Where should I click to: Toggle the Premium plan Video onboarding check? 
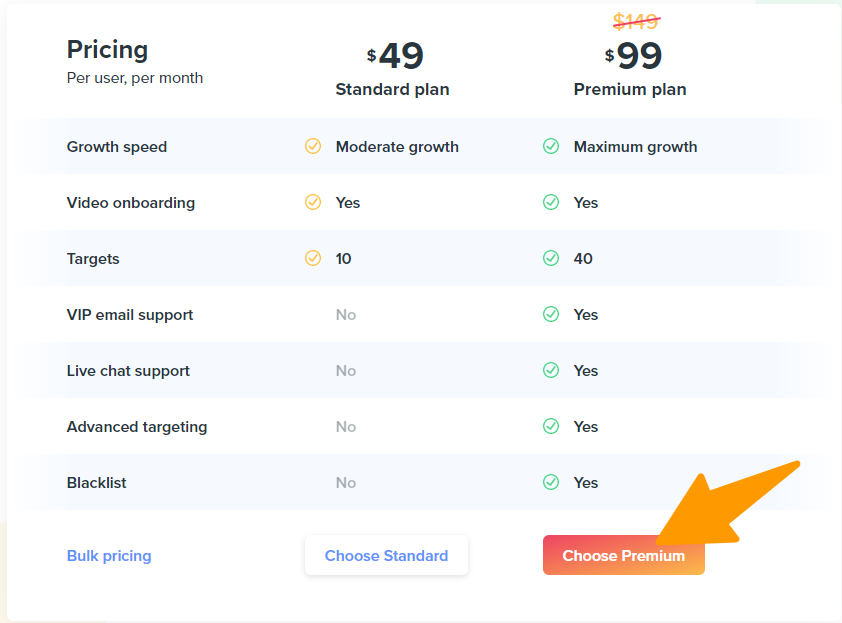551,202
